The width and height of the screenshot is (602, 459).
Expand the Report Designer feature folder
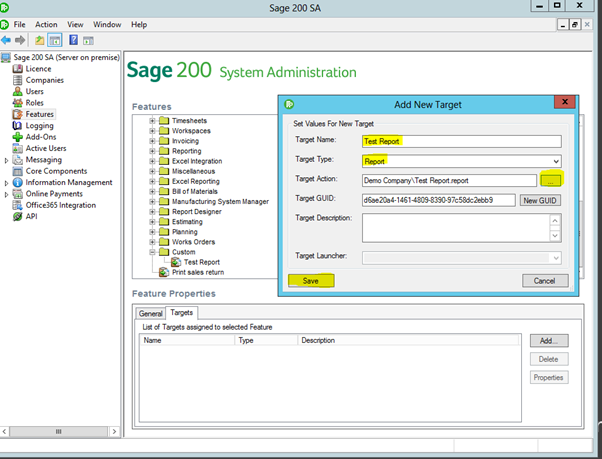coord(152,211)
